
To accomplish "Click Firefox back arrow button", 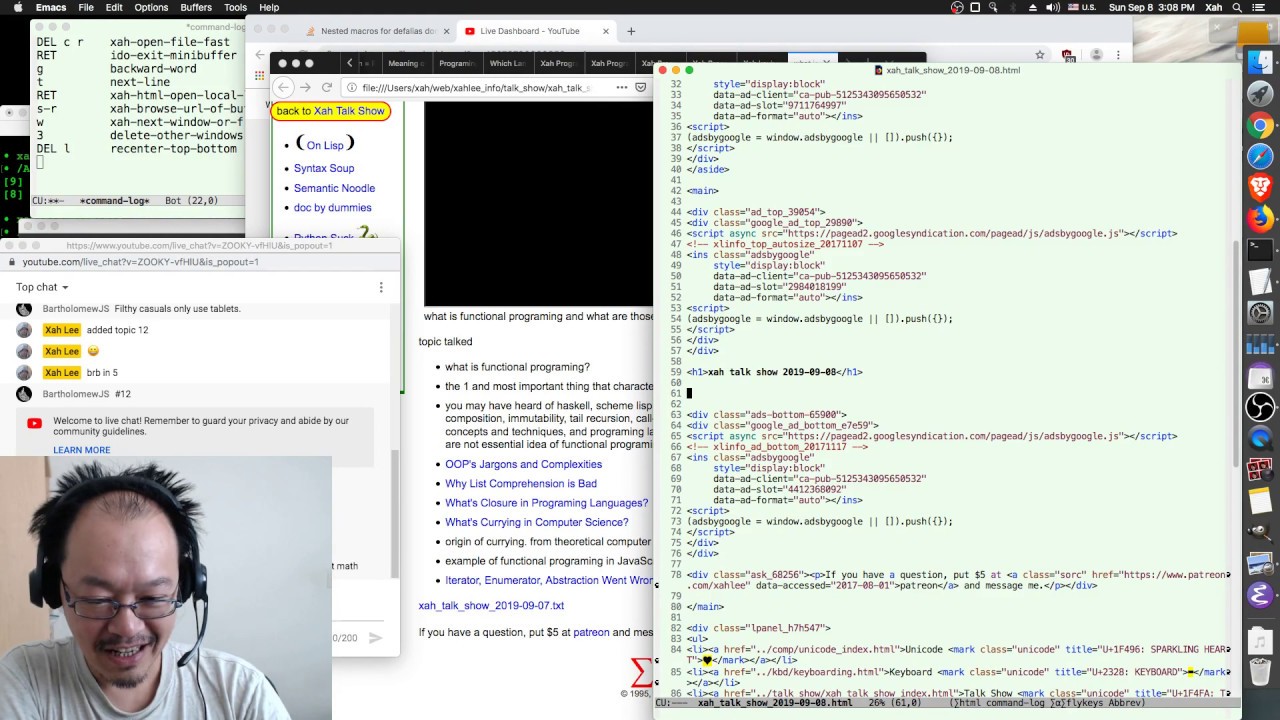I will [x=283, y=87].
